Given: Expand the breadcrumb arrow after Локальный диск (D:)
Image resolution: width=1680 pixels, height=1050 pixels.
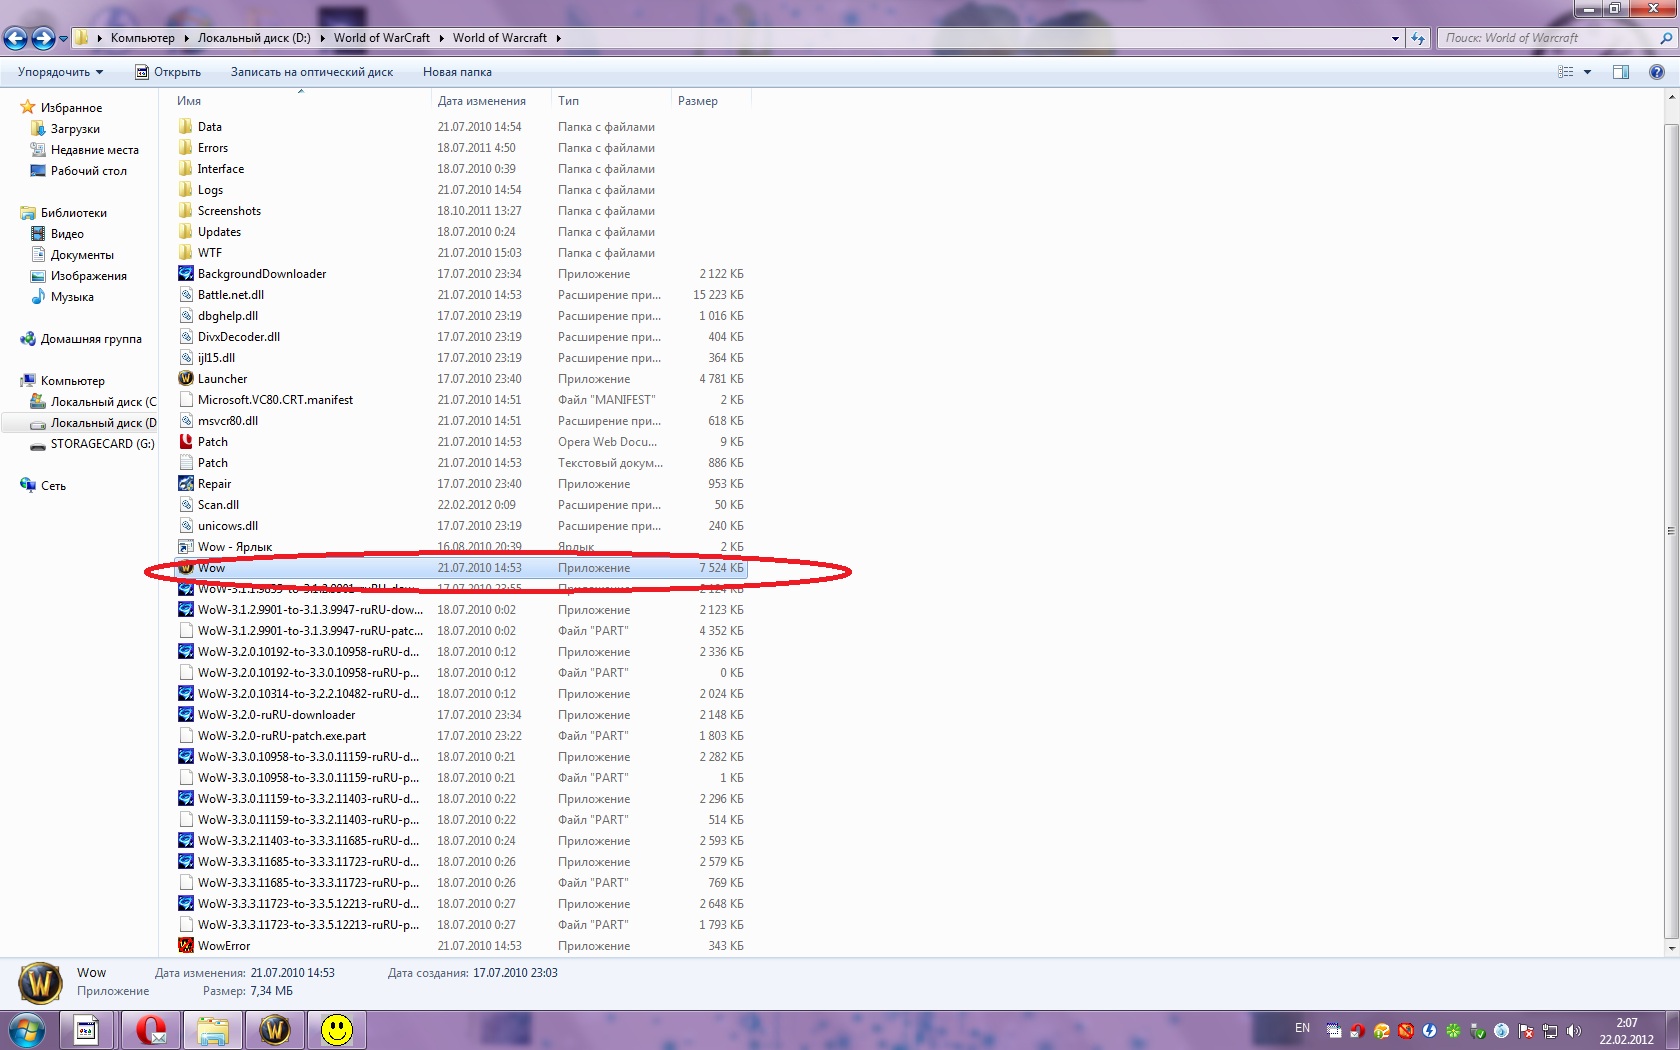Looking at the screenshot, I should (322, 38).
